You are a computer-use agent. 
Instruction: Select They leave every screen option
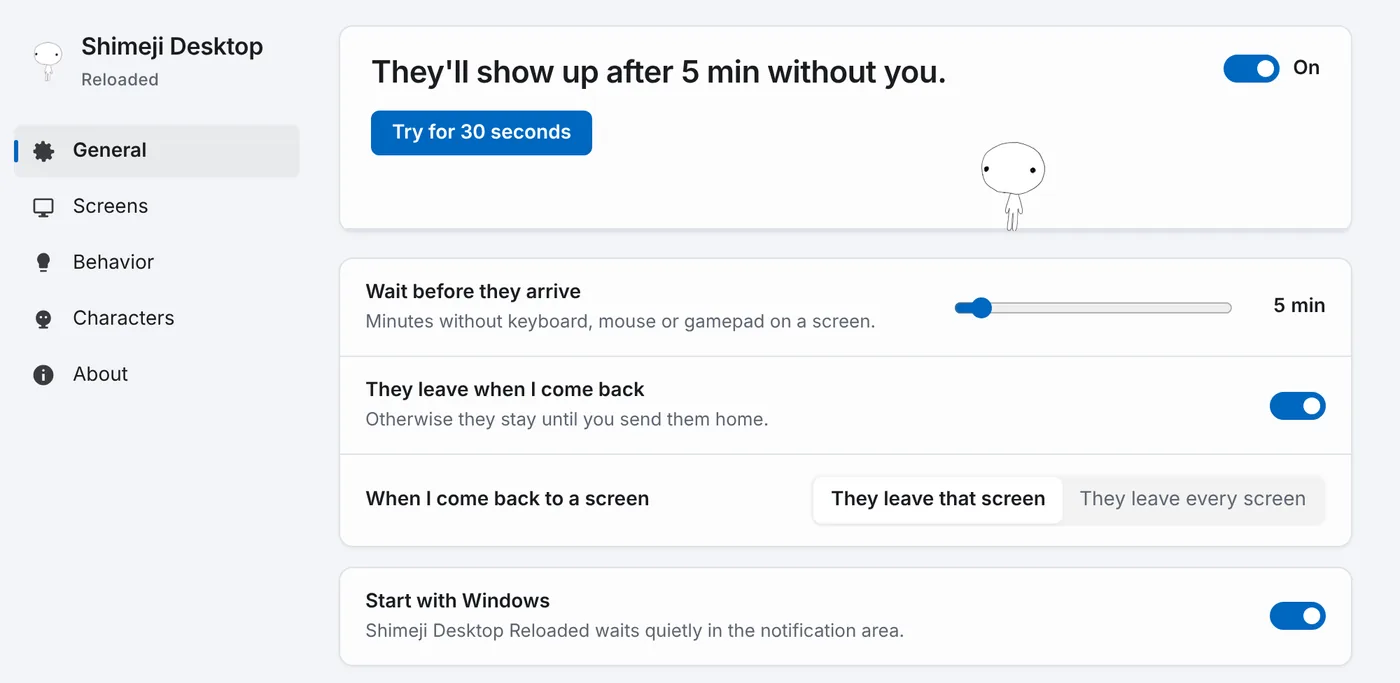point(1192,499)
